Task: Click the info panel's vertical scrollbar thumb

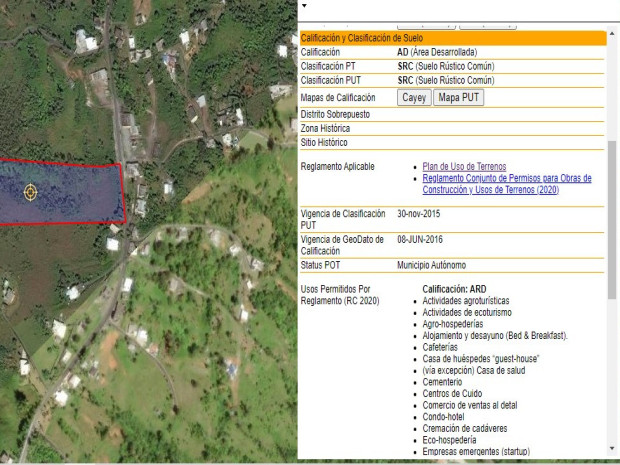Action: tap(612, 220)
